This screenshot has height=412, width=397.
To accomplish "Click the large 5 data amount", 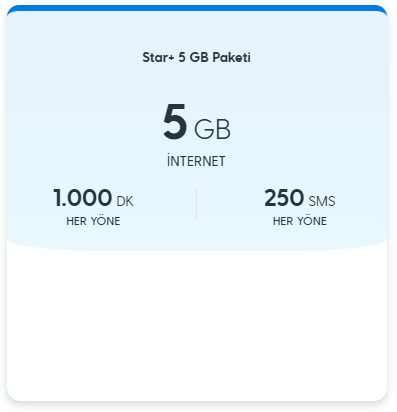I will pos(174,122).
